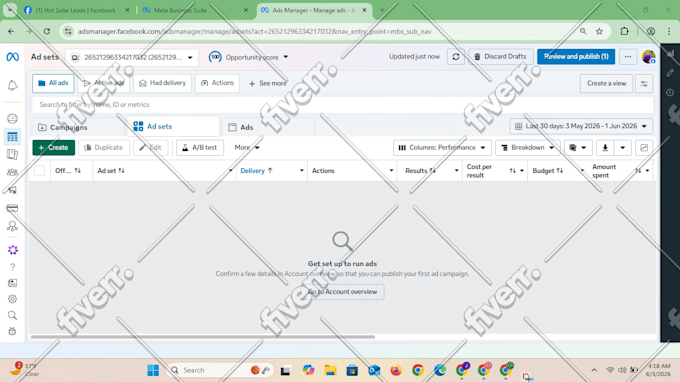Viewport: 680px width, 382px height.
Task: Switch to the Campaigns tab
Action: (63, 127)
